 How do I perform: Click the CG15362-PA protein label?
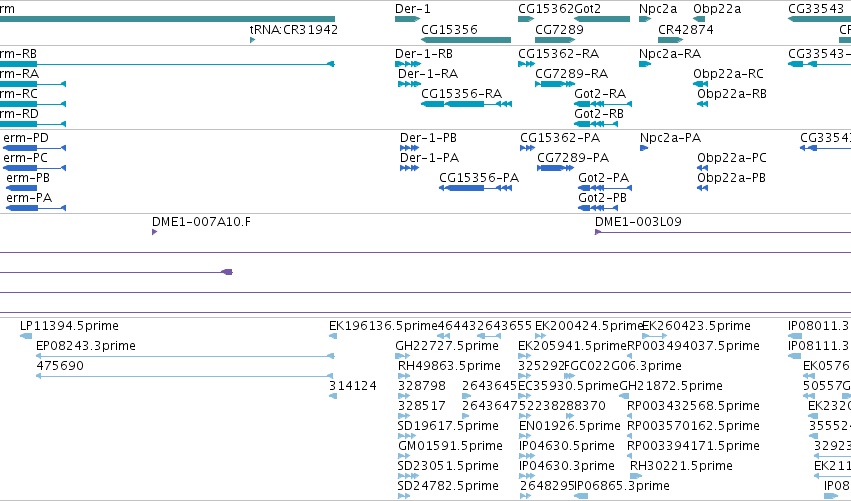click(x=560, y=138)
